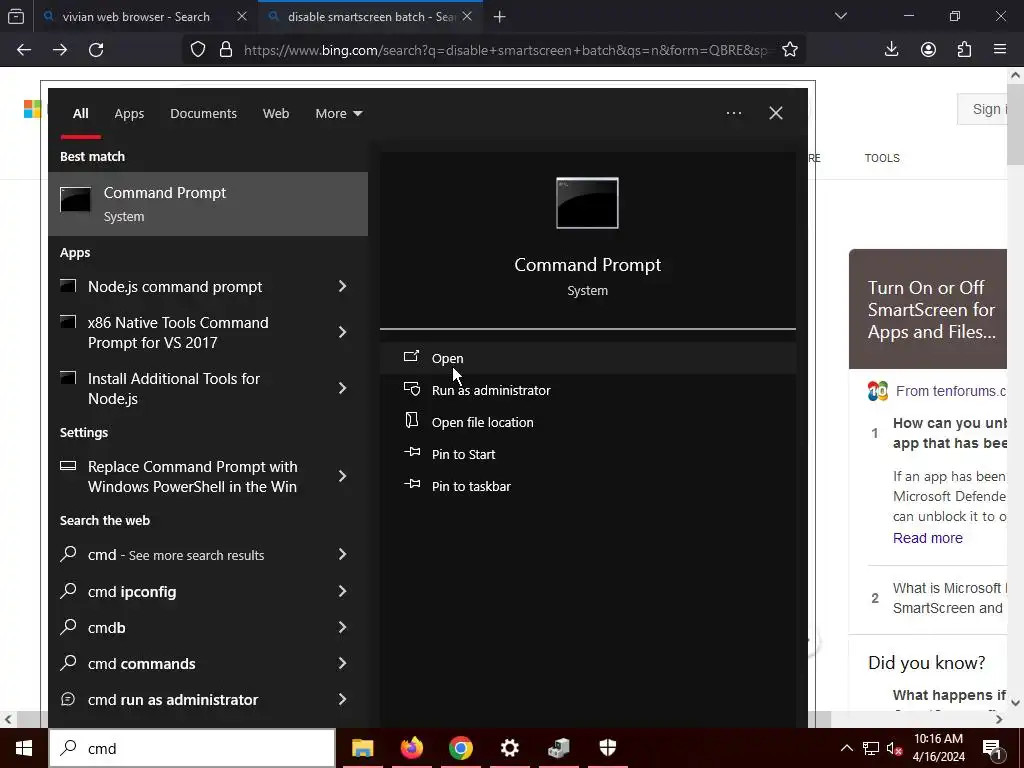The width and height of the screenshot is (1024, 768).
Task: Close the disable smartscreen batch tab
Action: [467, 16]
